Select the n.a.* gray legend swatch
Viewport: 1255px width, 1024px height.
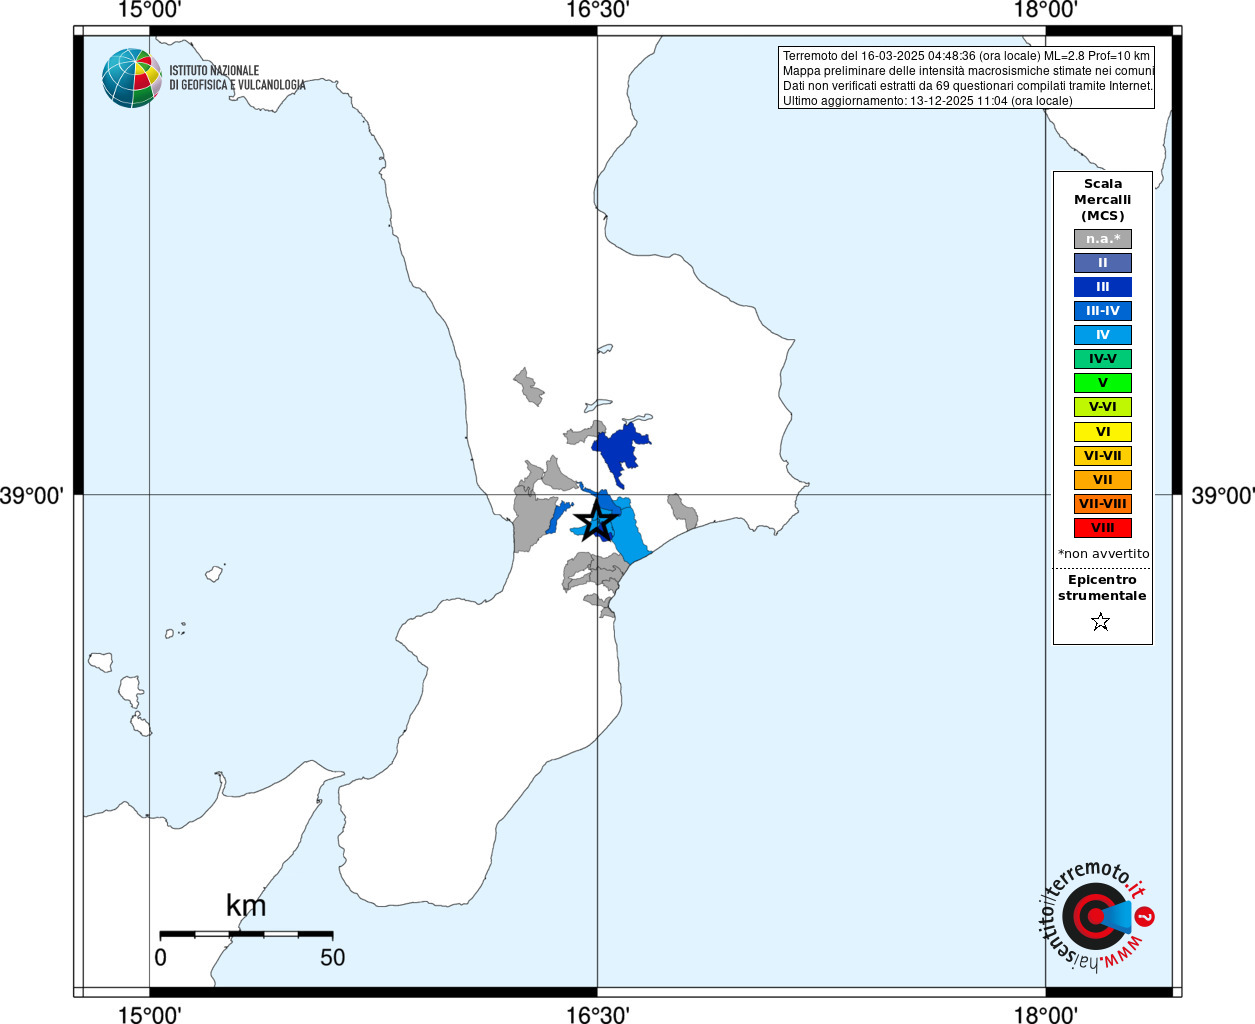[x=1103, y=239]
